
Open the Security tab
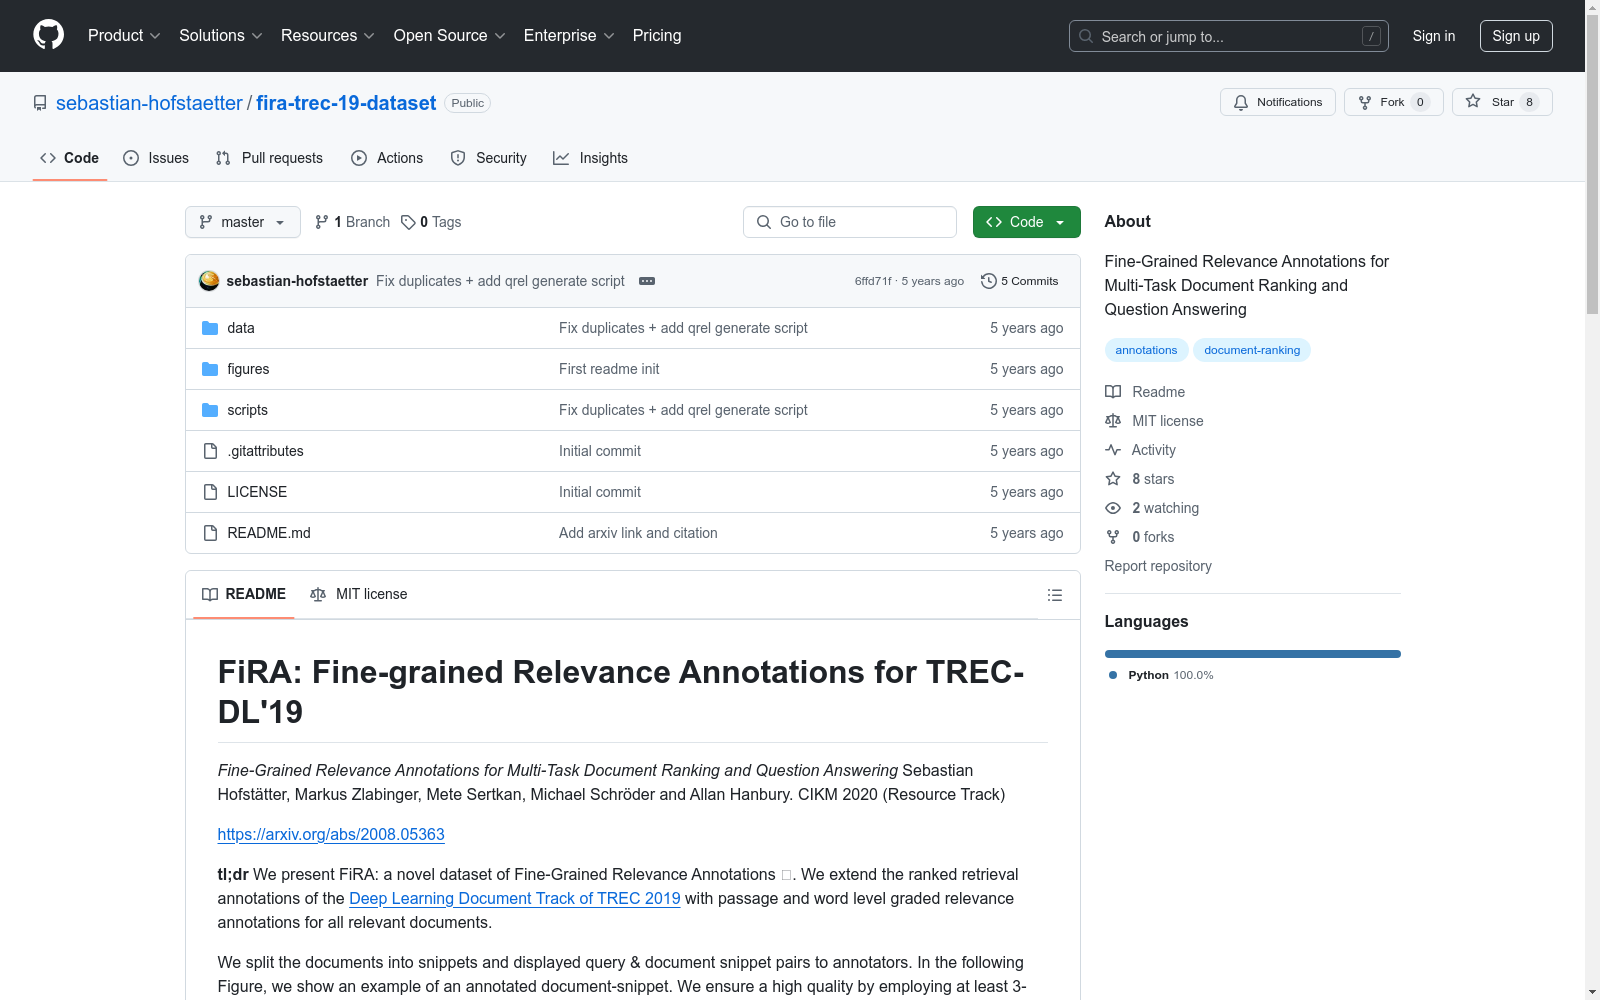pyautogui.click(x=488, y=158)
